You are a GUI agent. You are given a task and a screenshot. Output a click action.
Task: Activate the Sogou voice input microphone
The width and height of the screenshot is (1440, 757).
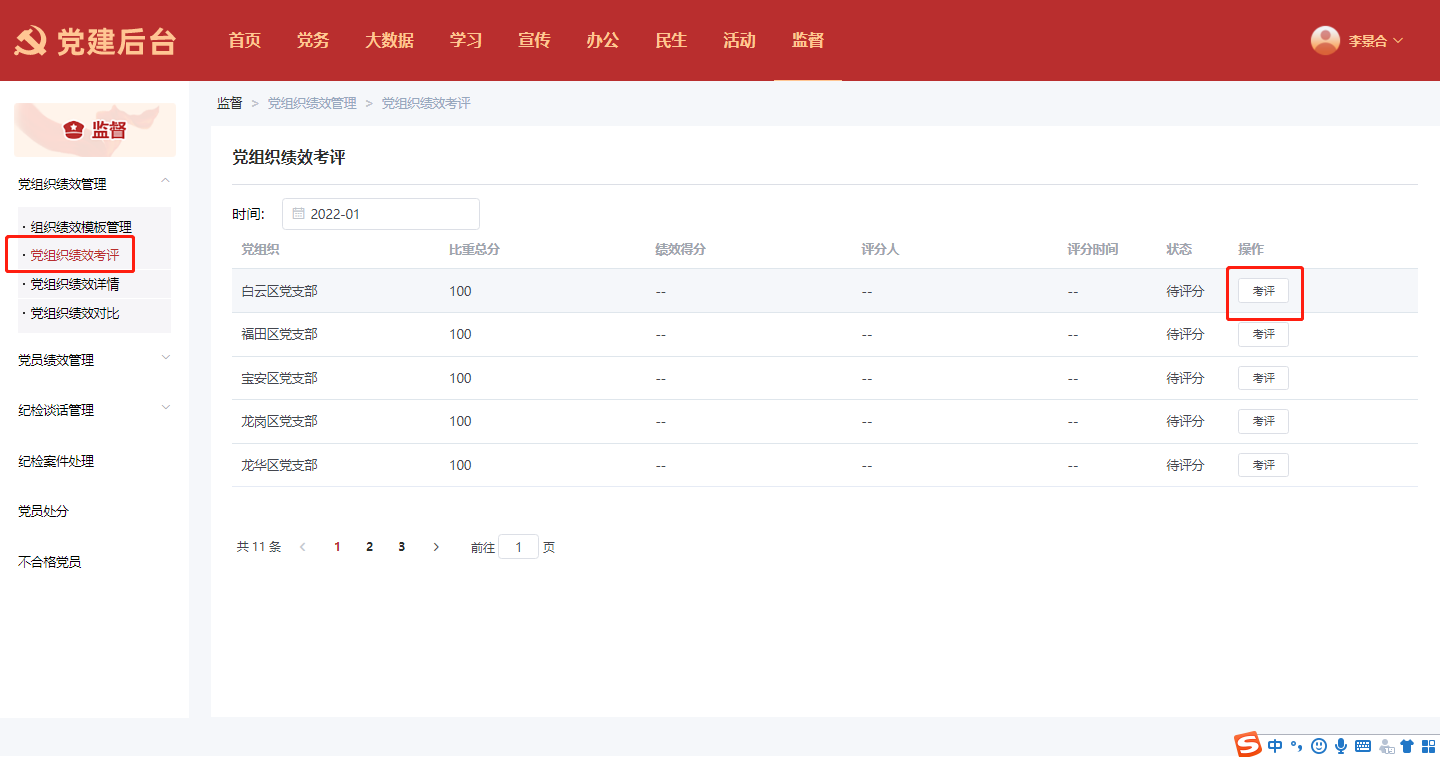pos(1341,746)
